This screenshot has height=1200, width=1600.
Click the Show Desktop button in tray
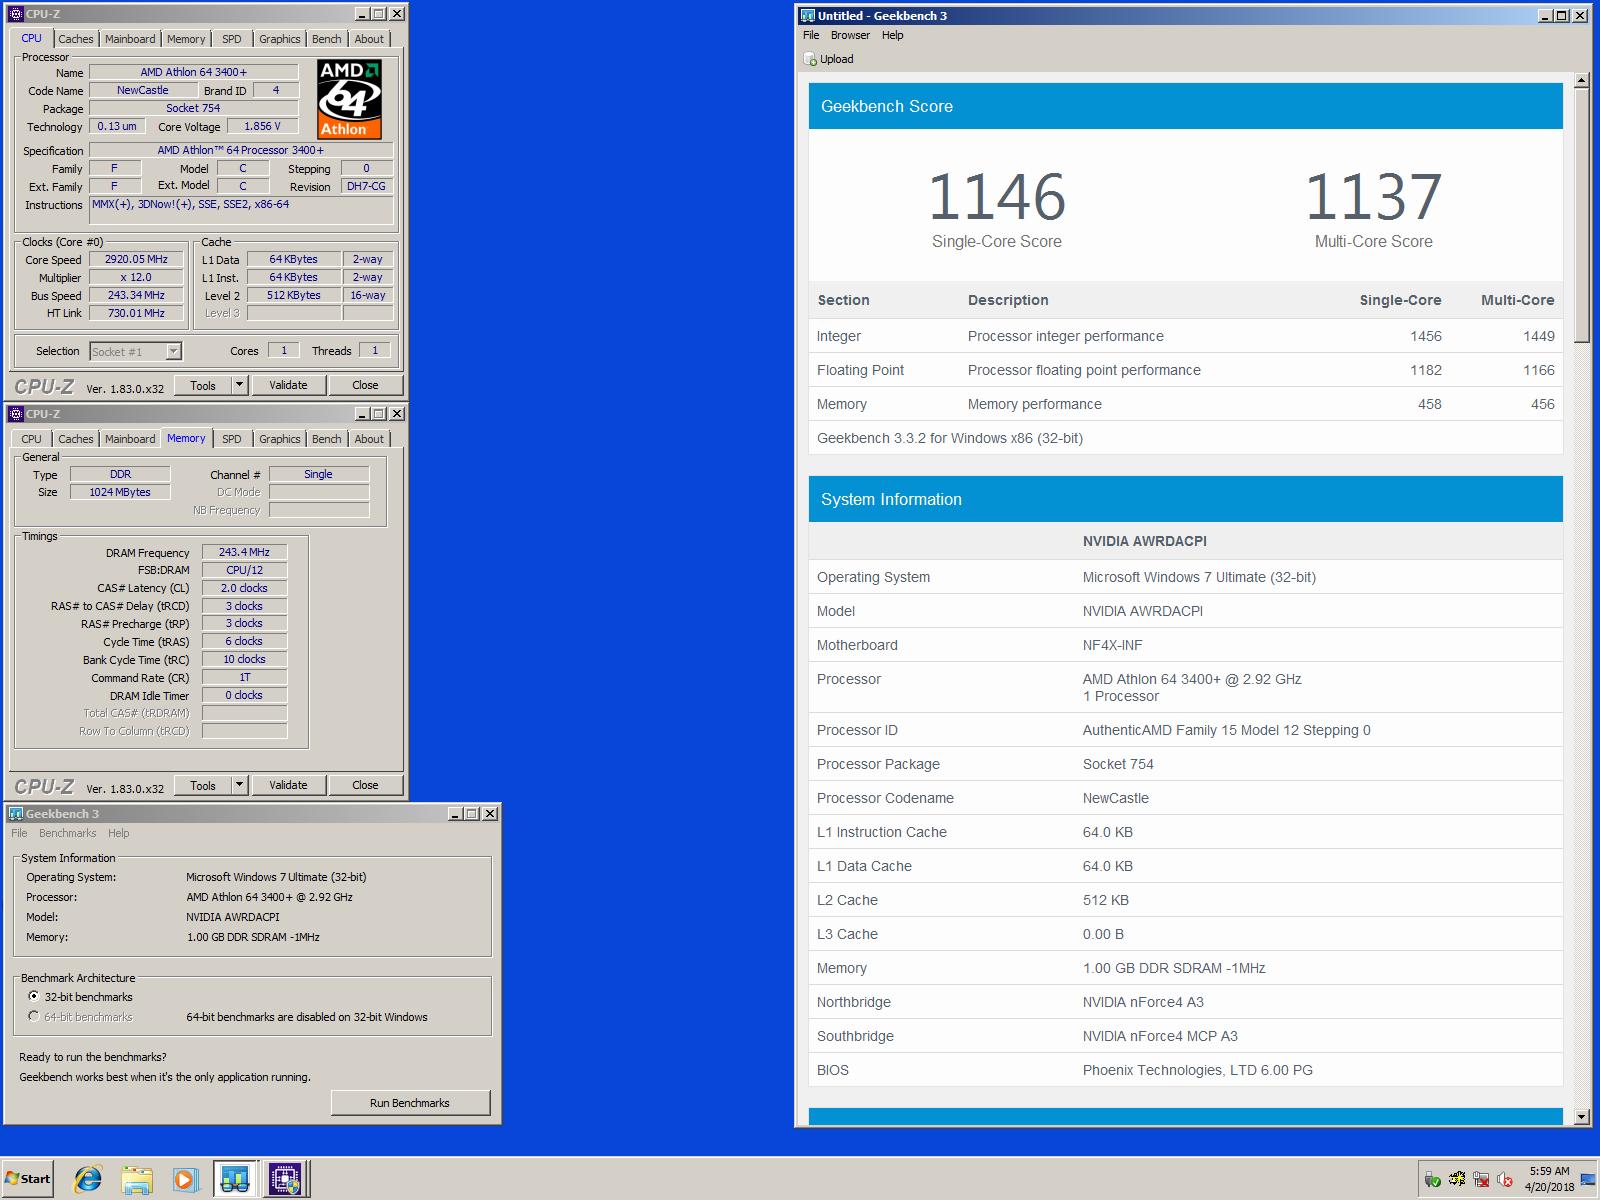pyautogui.click(x=1588, y=1180)
